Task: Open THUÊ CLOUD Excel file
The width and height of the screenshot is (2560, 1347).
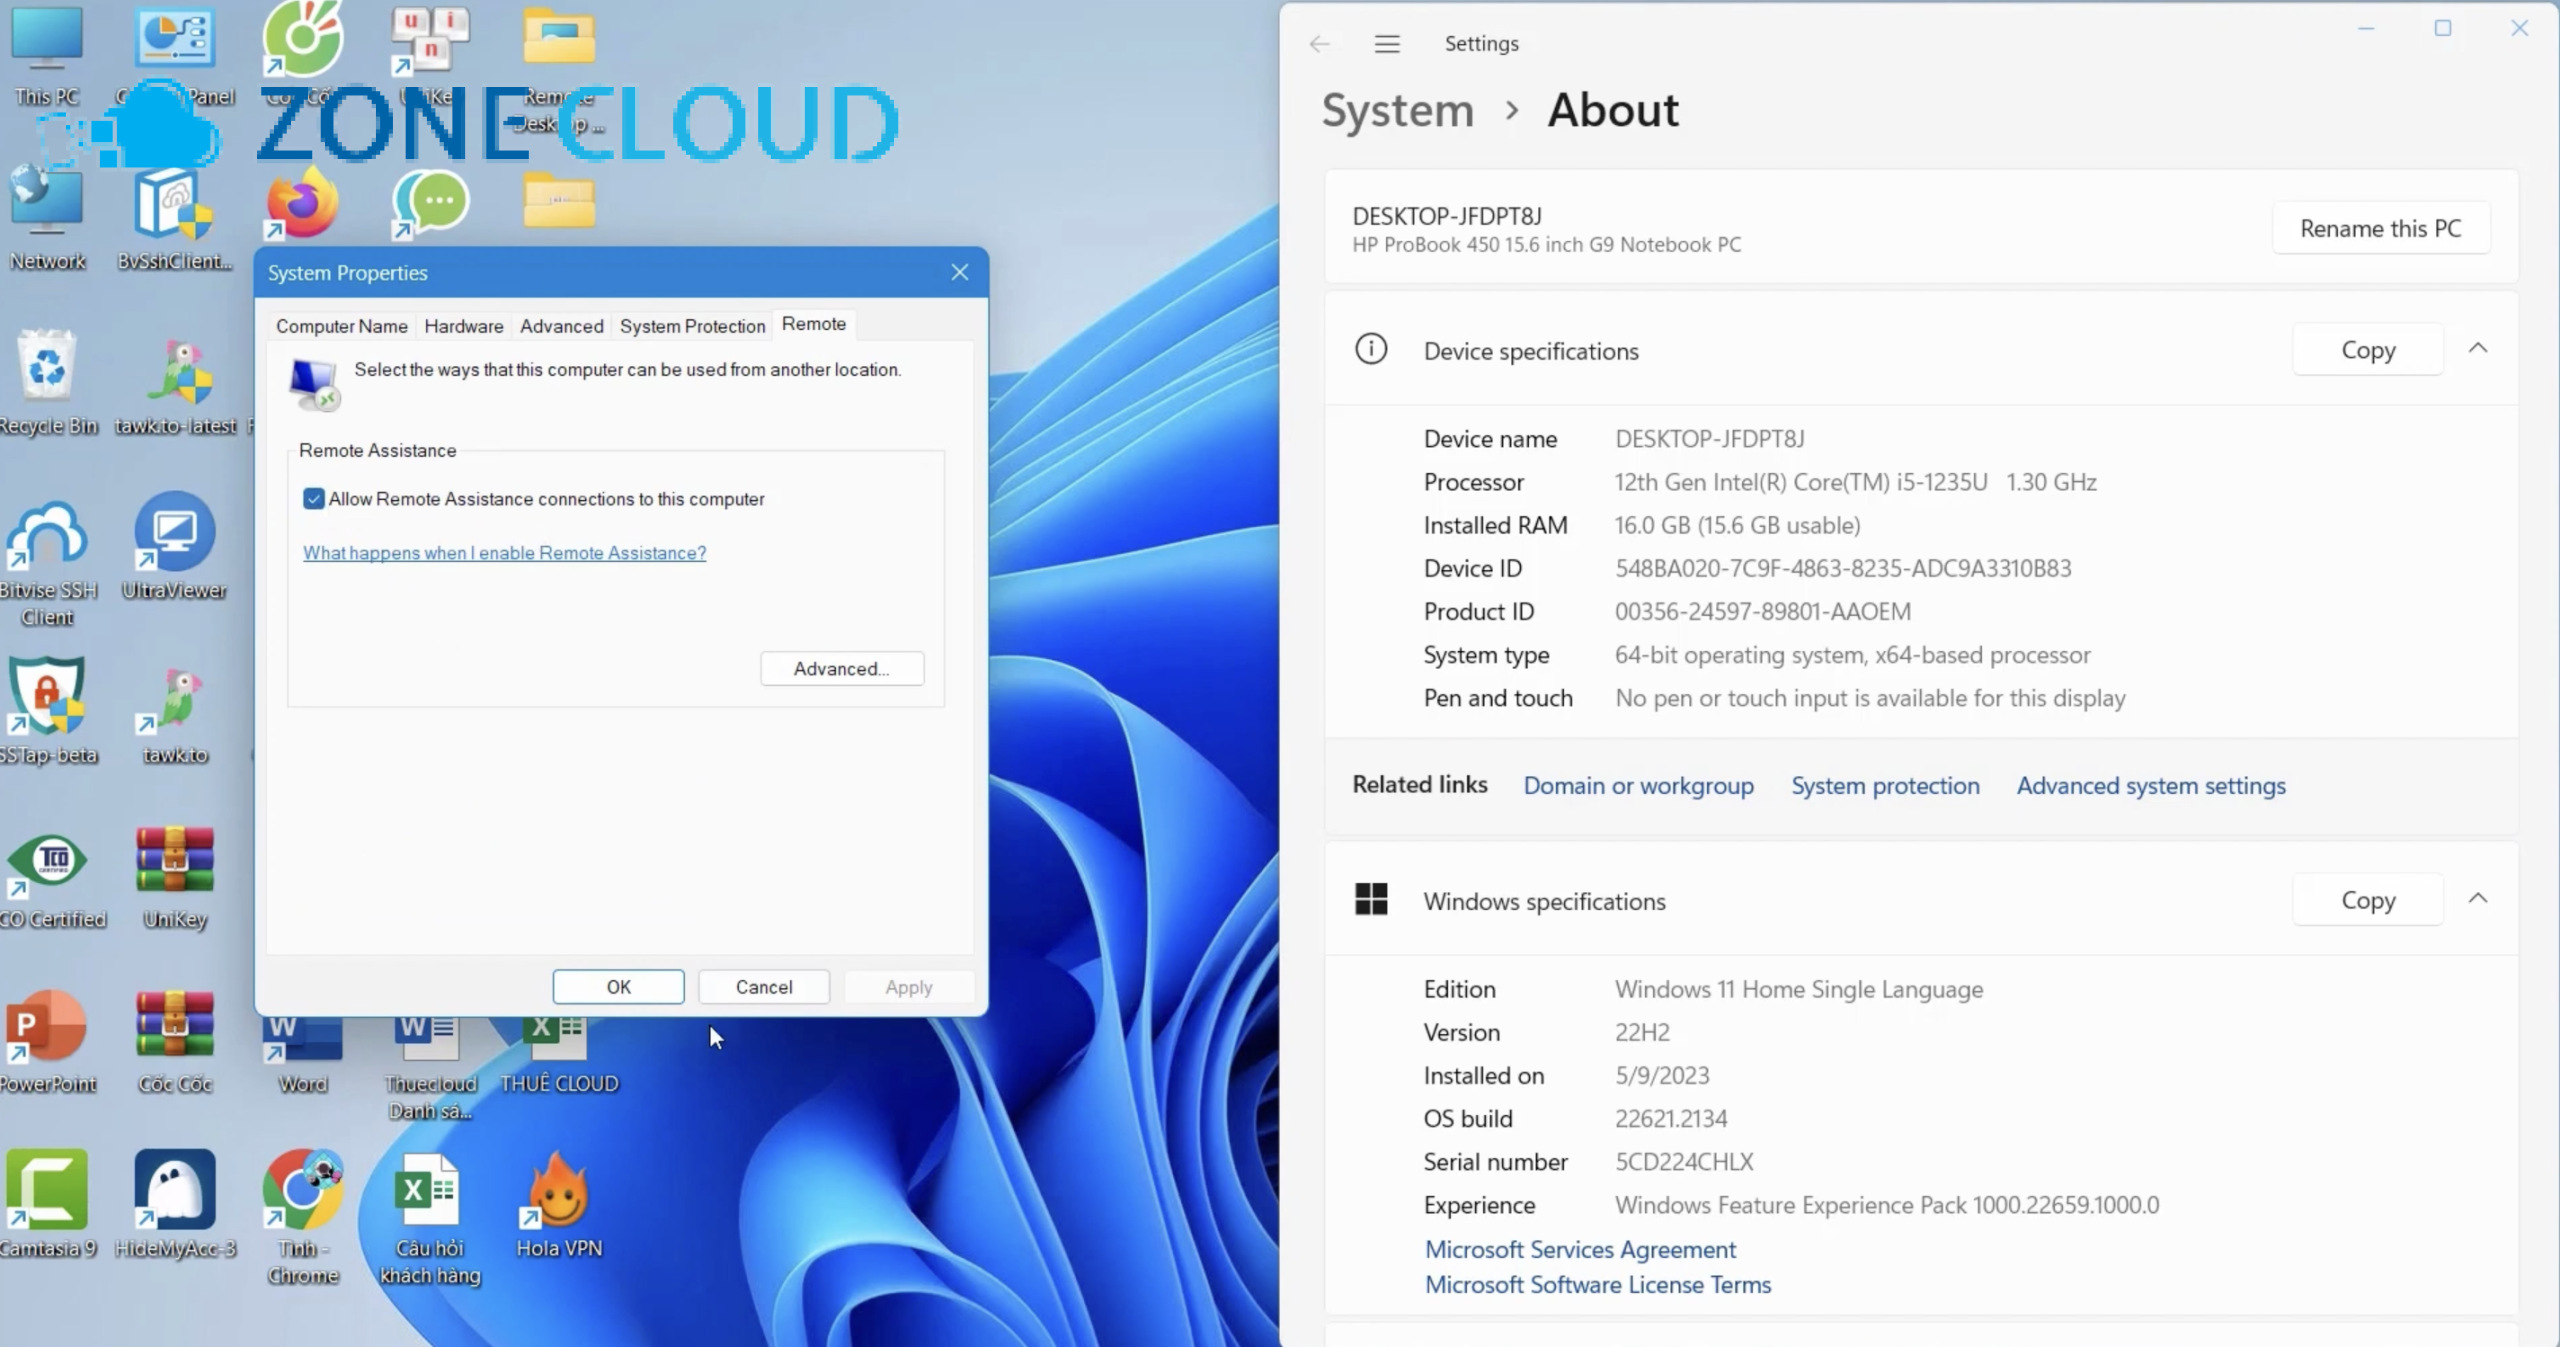Action: coord(559,1054)
